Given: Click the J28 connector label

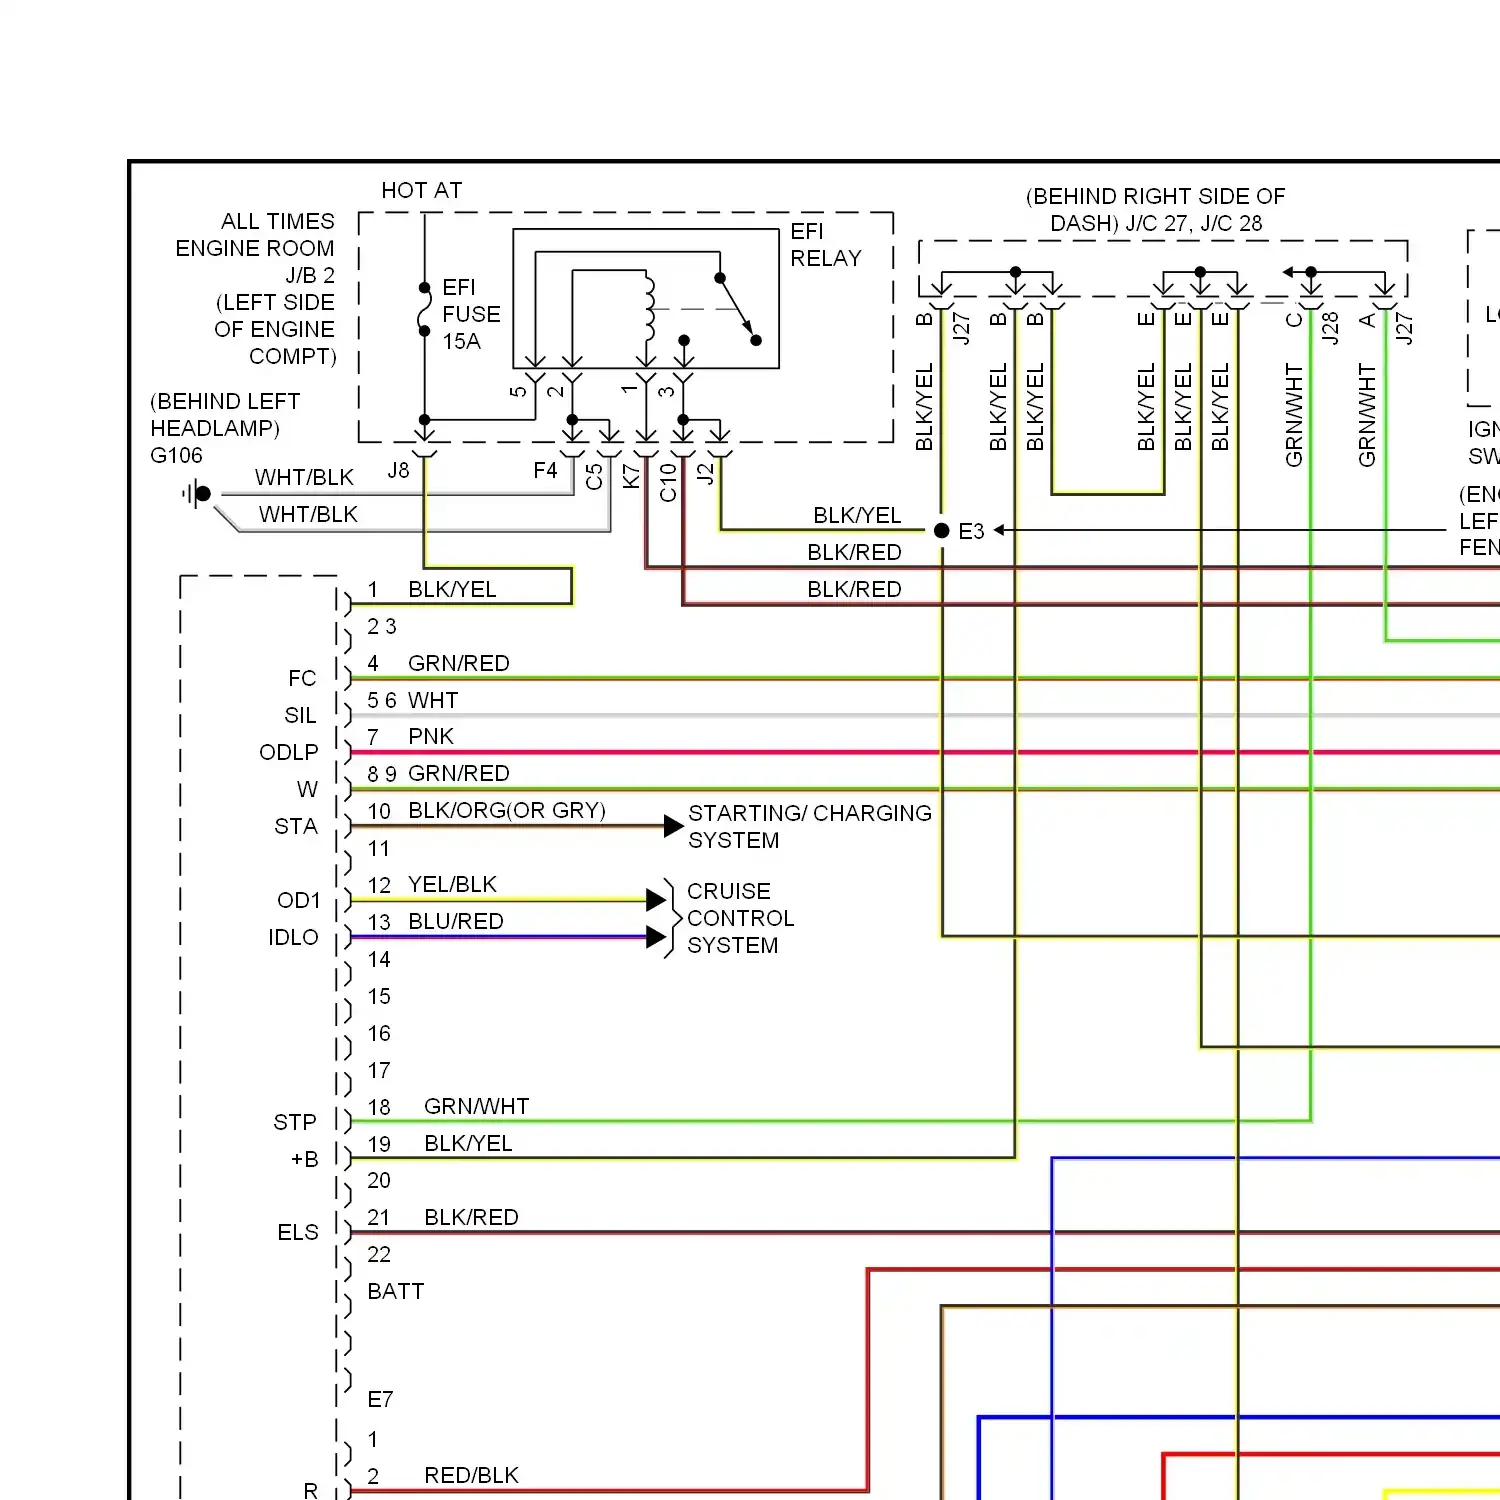Looking at the screenshot, I should [1330, 328].
